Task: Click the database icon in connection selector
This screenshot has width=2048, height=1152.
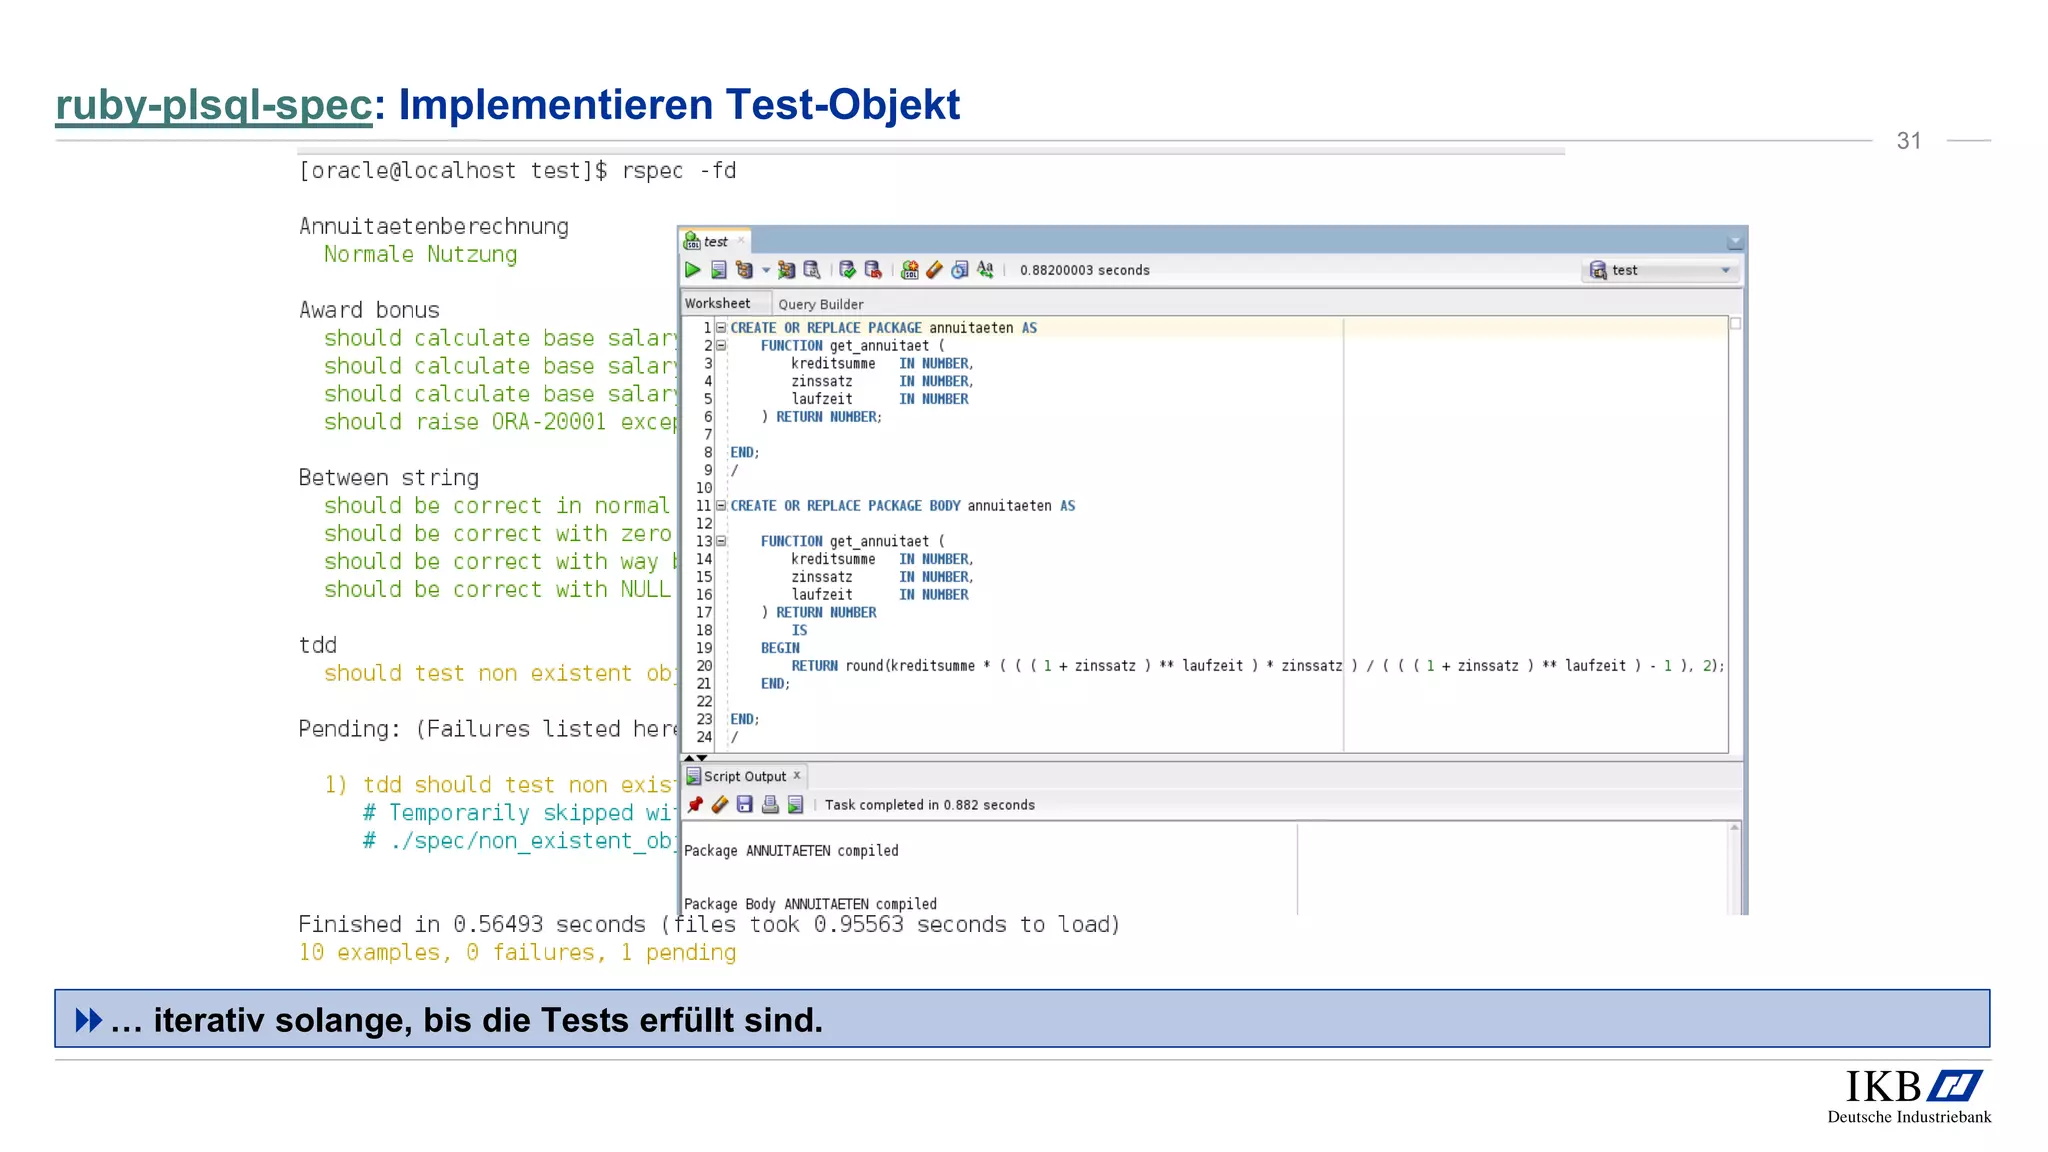Action: [x=1598, y=271]
